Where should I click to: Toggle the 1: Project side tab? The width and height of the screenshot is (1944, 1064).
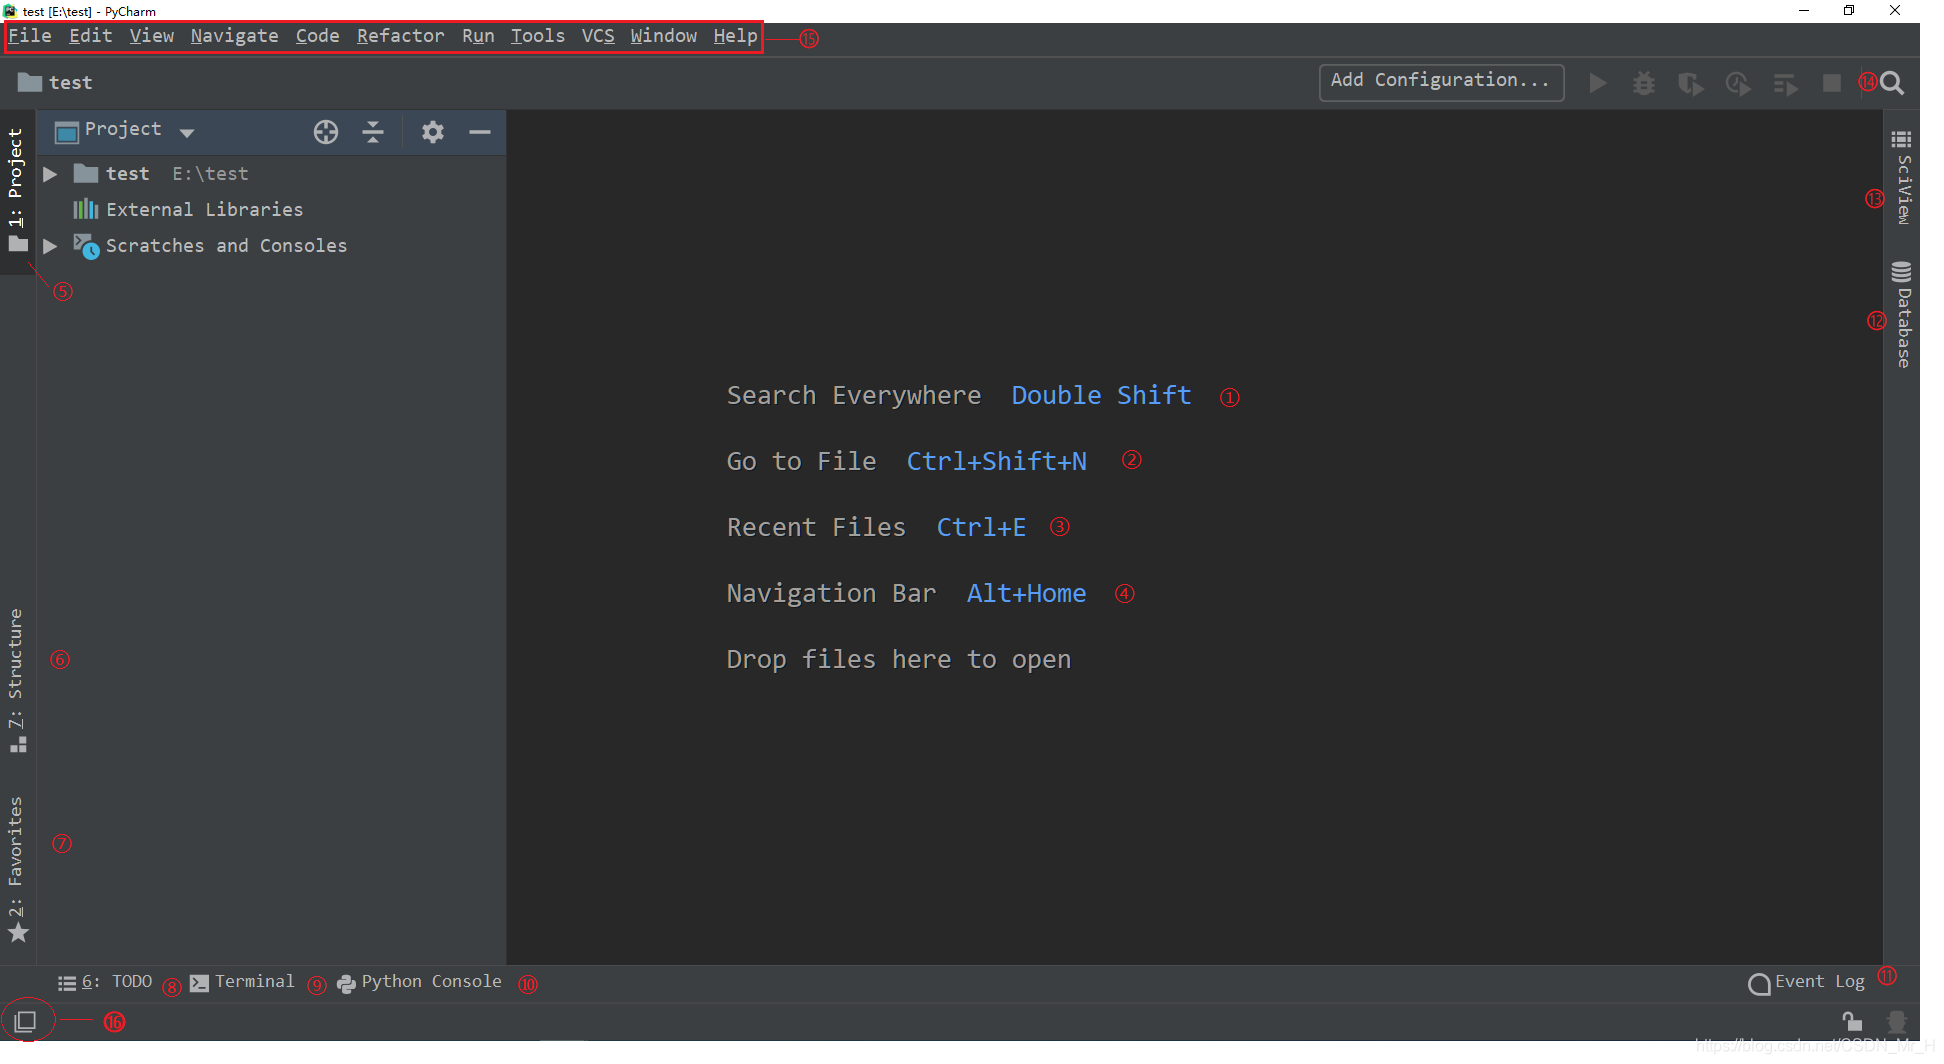pyautogui.click(x=17, y=191)
